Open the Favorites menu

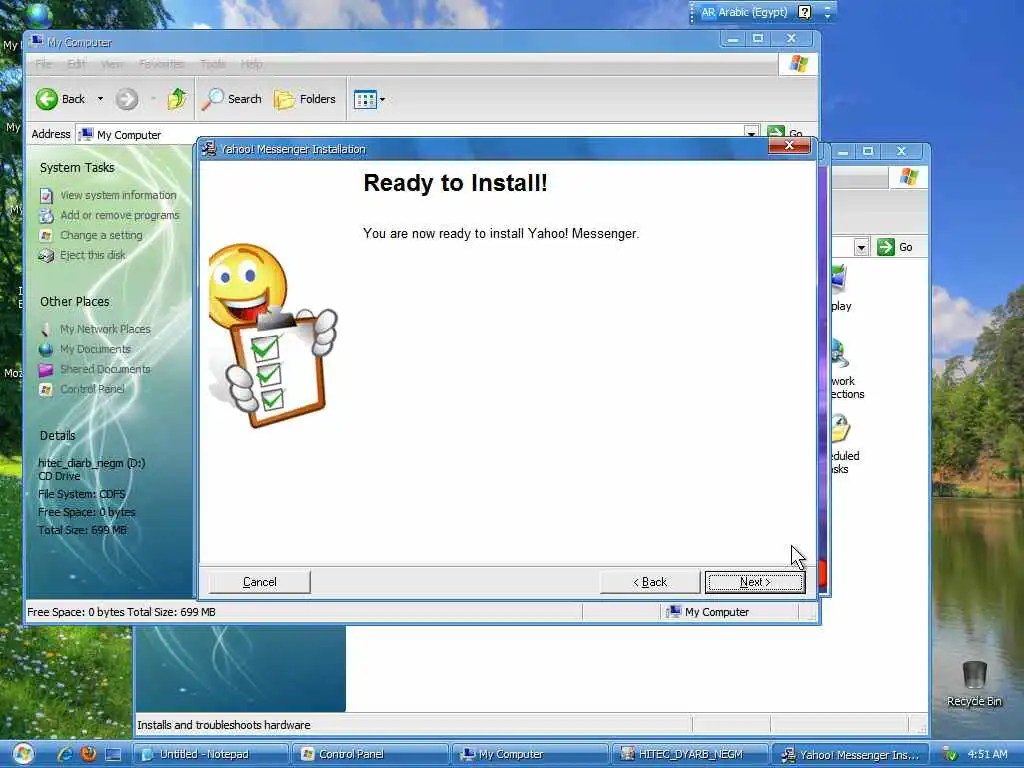tap(161, 64)
